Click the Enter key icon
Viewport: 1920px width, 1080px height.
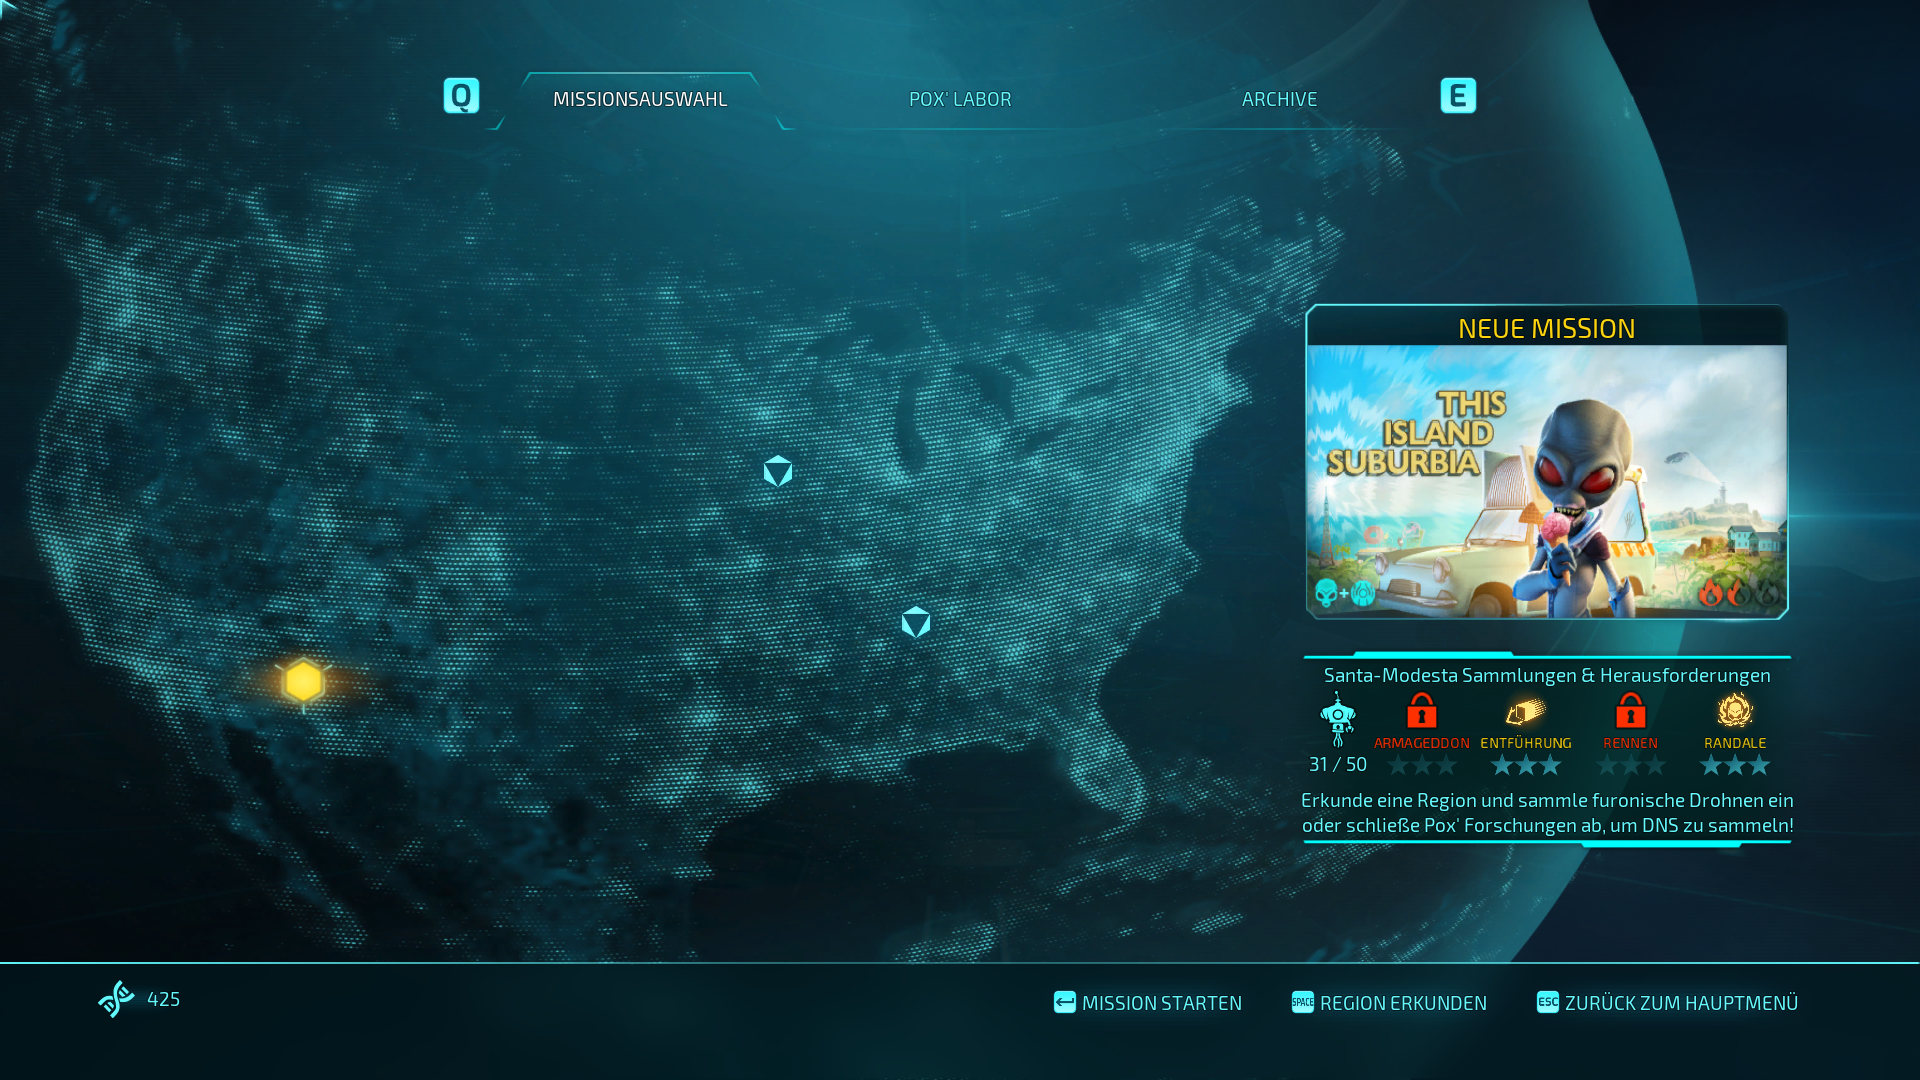(1065, 1002)
